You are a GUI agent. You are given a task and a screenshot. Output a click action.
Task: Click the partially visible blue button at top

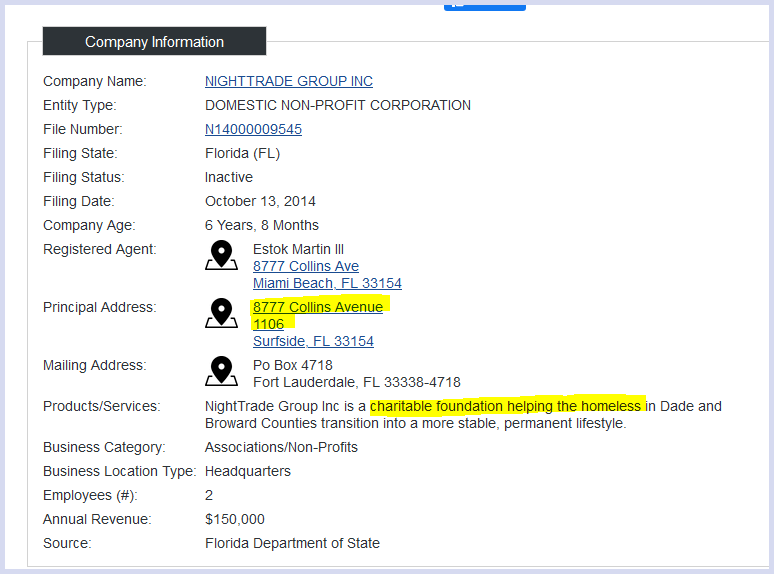(485, 6)
